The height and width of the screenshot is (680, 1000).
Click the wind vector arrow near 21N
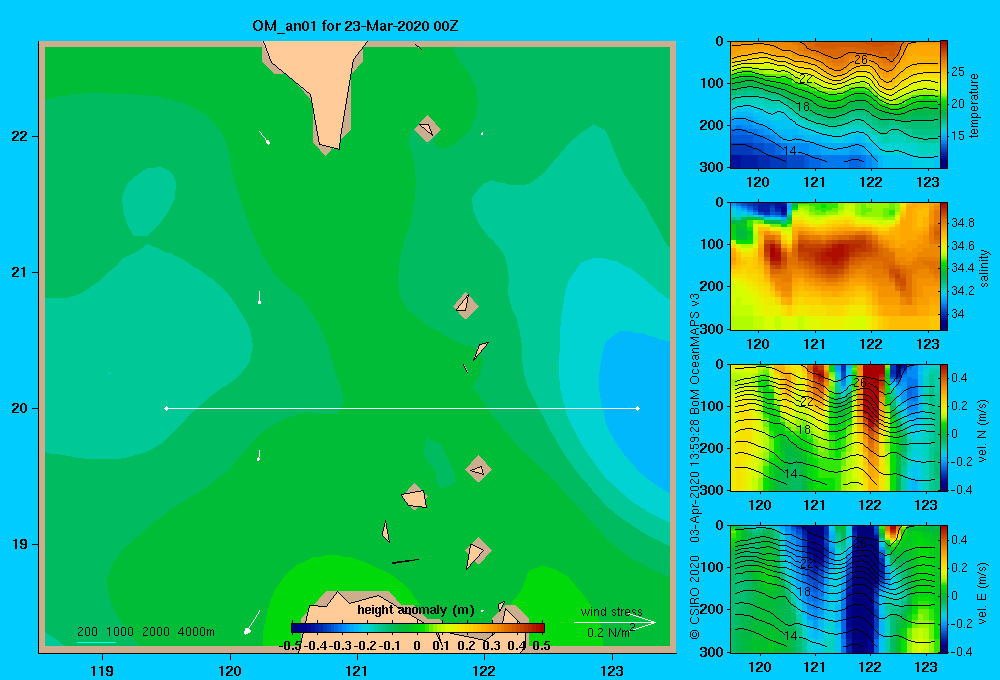coord(260,297)
